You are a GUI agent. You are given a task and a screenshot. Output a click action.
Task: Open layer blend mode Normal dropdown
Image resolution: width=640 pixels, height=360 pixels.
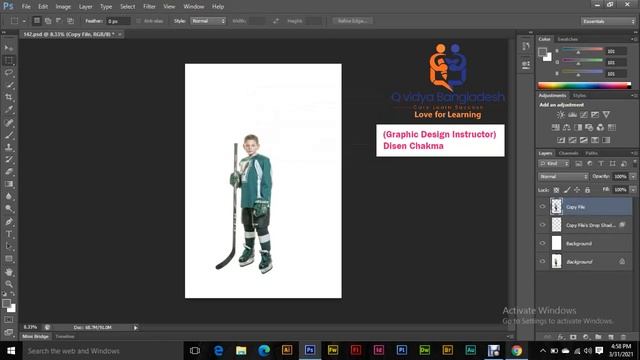(563, 177)
